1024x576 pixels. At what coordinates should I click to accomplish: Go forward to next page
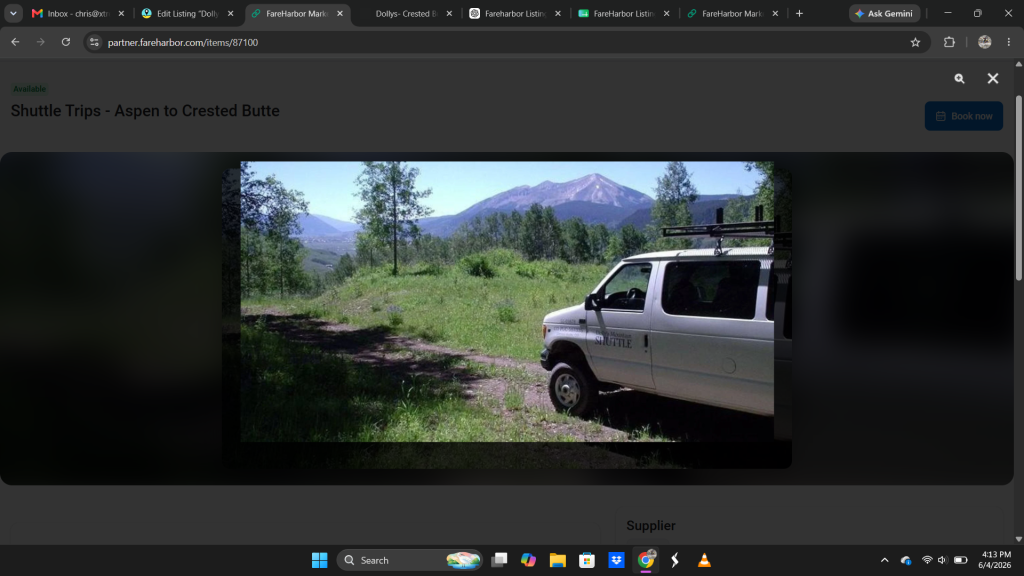click(x=40, y=42)
